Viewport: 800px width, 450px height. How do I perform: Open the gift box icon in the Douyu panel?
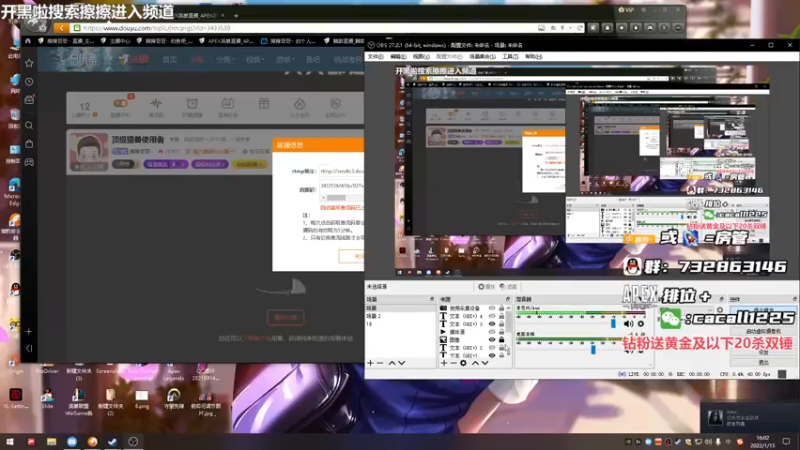pyautogui.click(x=264, y=104)
